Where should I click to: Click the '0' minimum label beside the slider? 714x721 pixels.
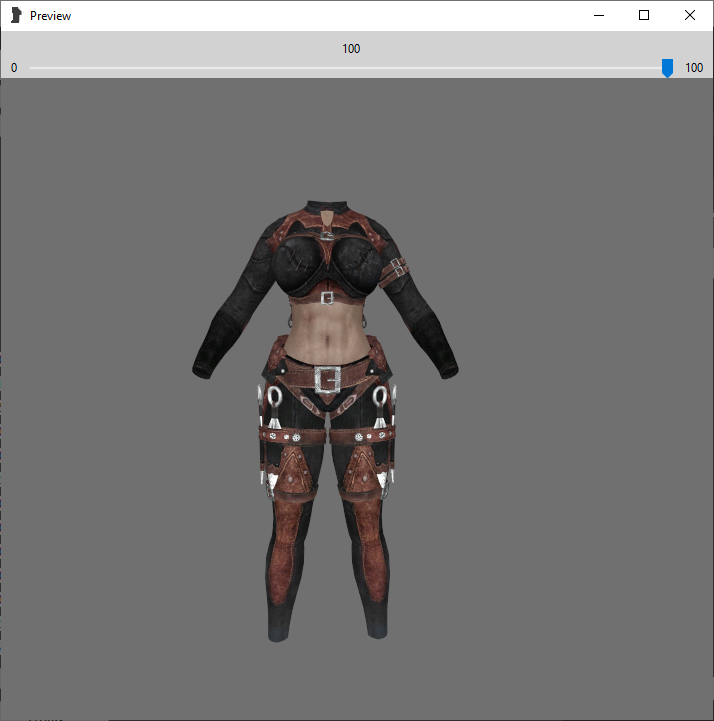coord(14,68)
